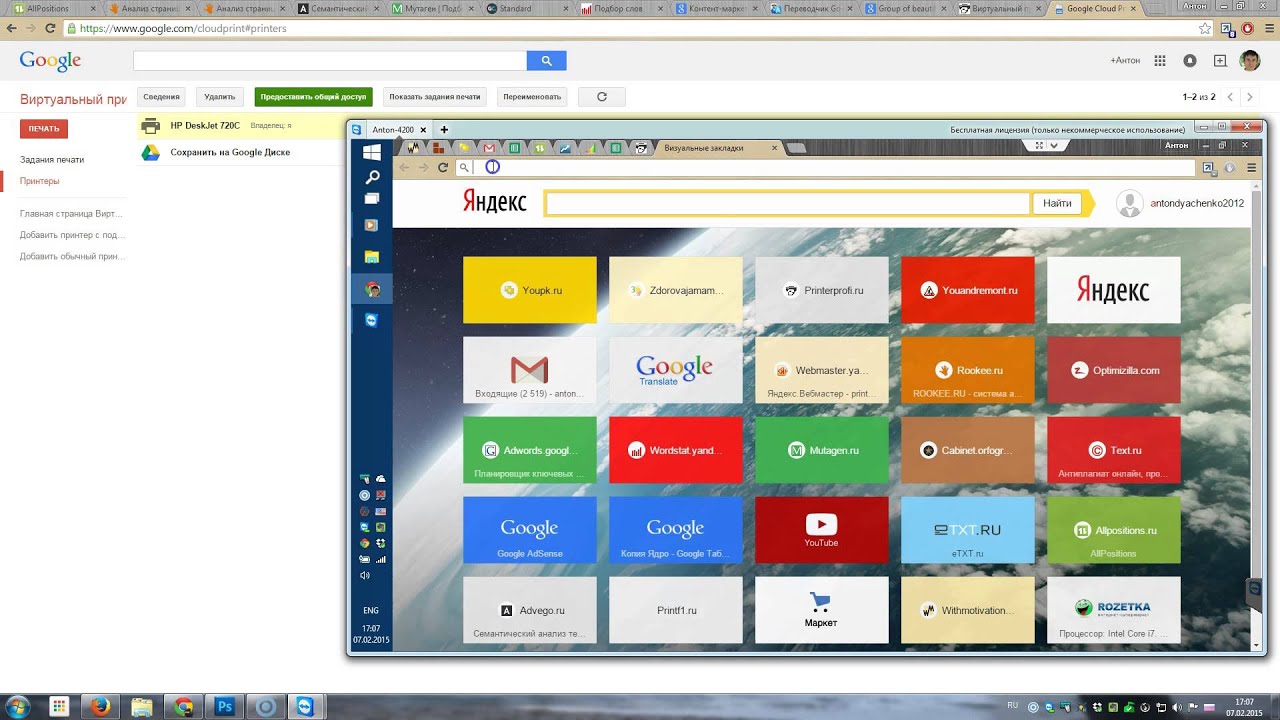1280x720 pixels.
Task: Open the Gmail inbox tile
Action: pos(529,370)
